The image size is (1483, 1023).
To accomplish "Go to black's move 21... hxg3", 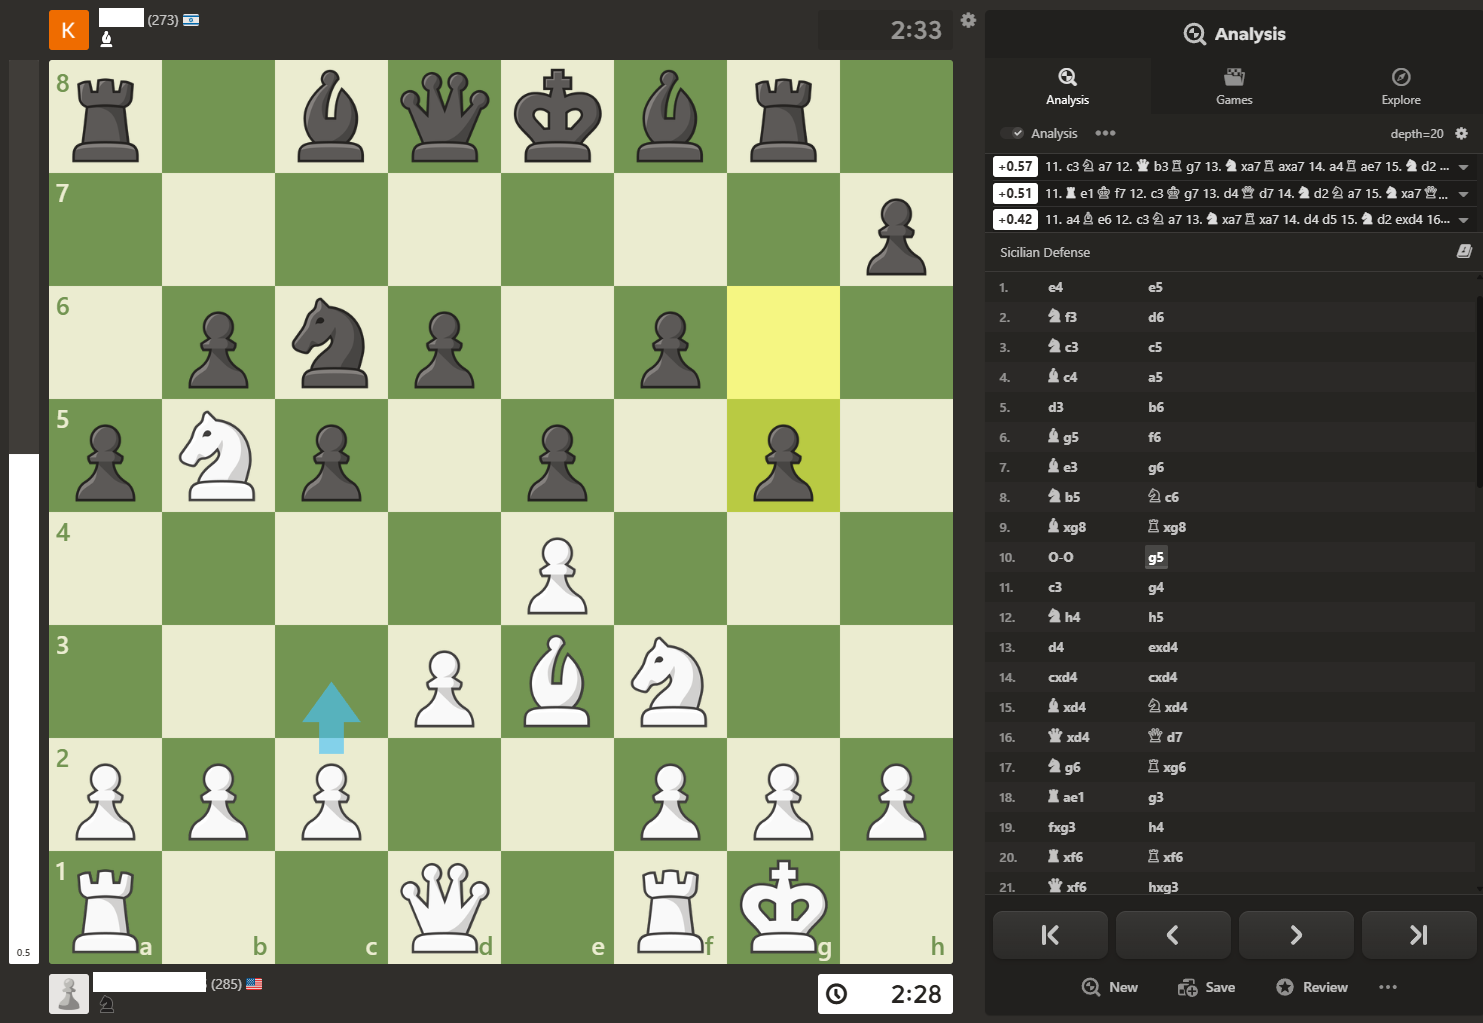I will [1163, 887].
